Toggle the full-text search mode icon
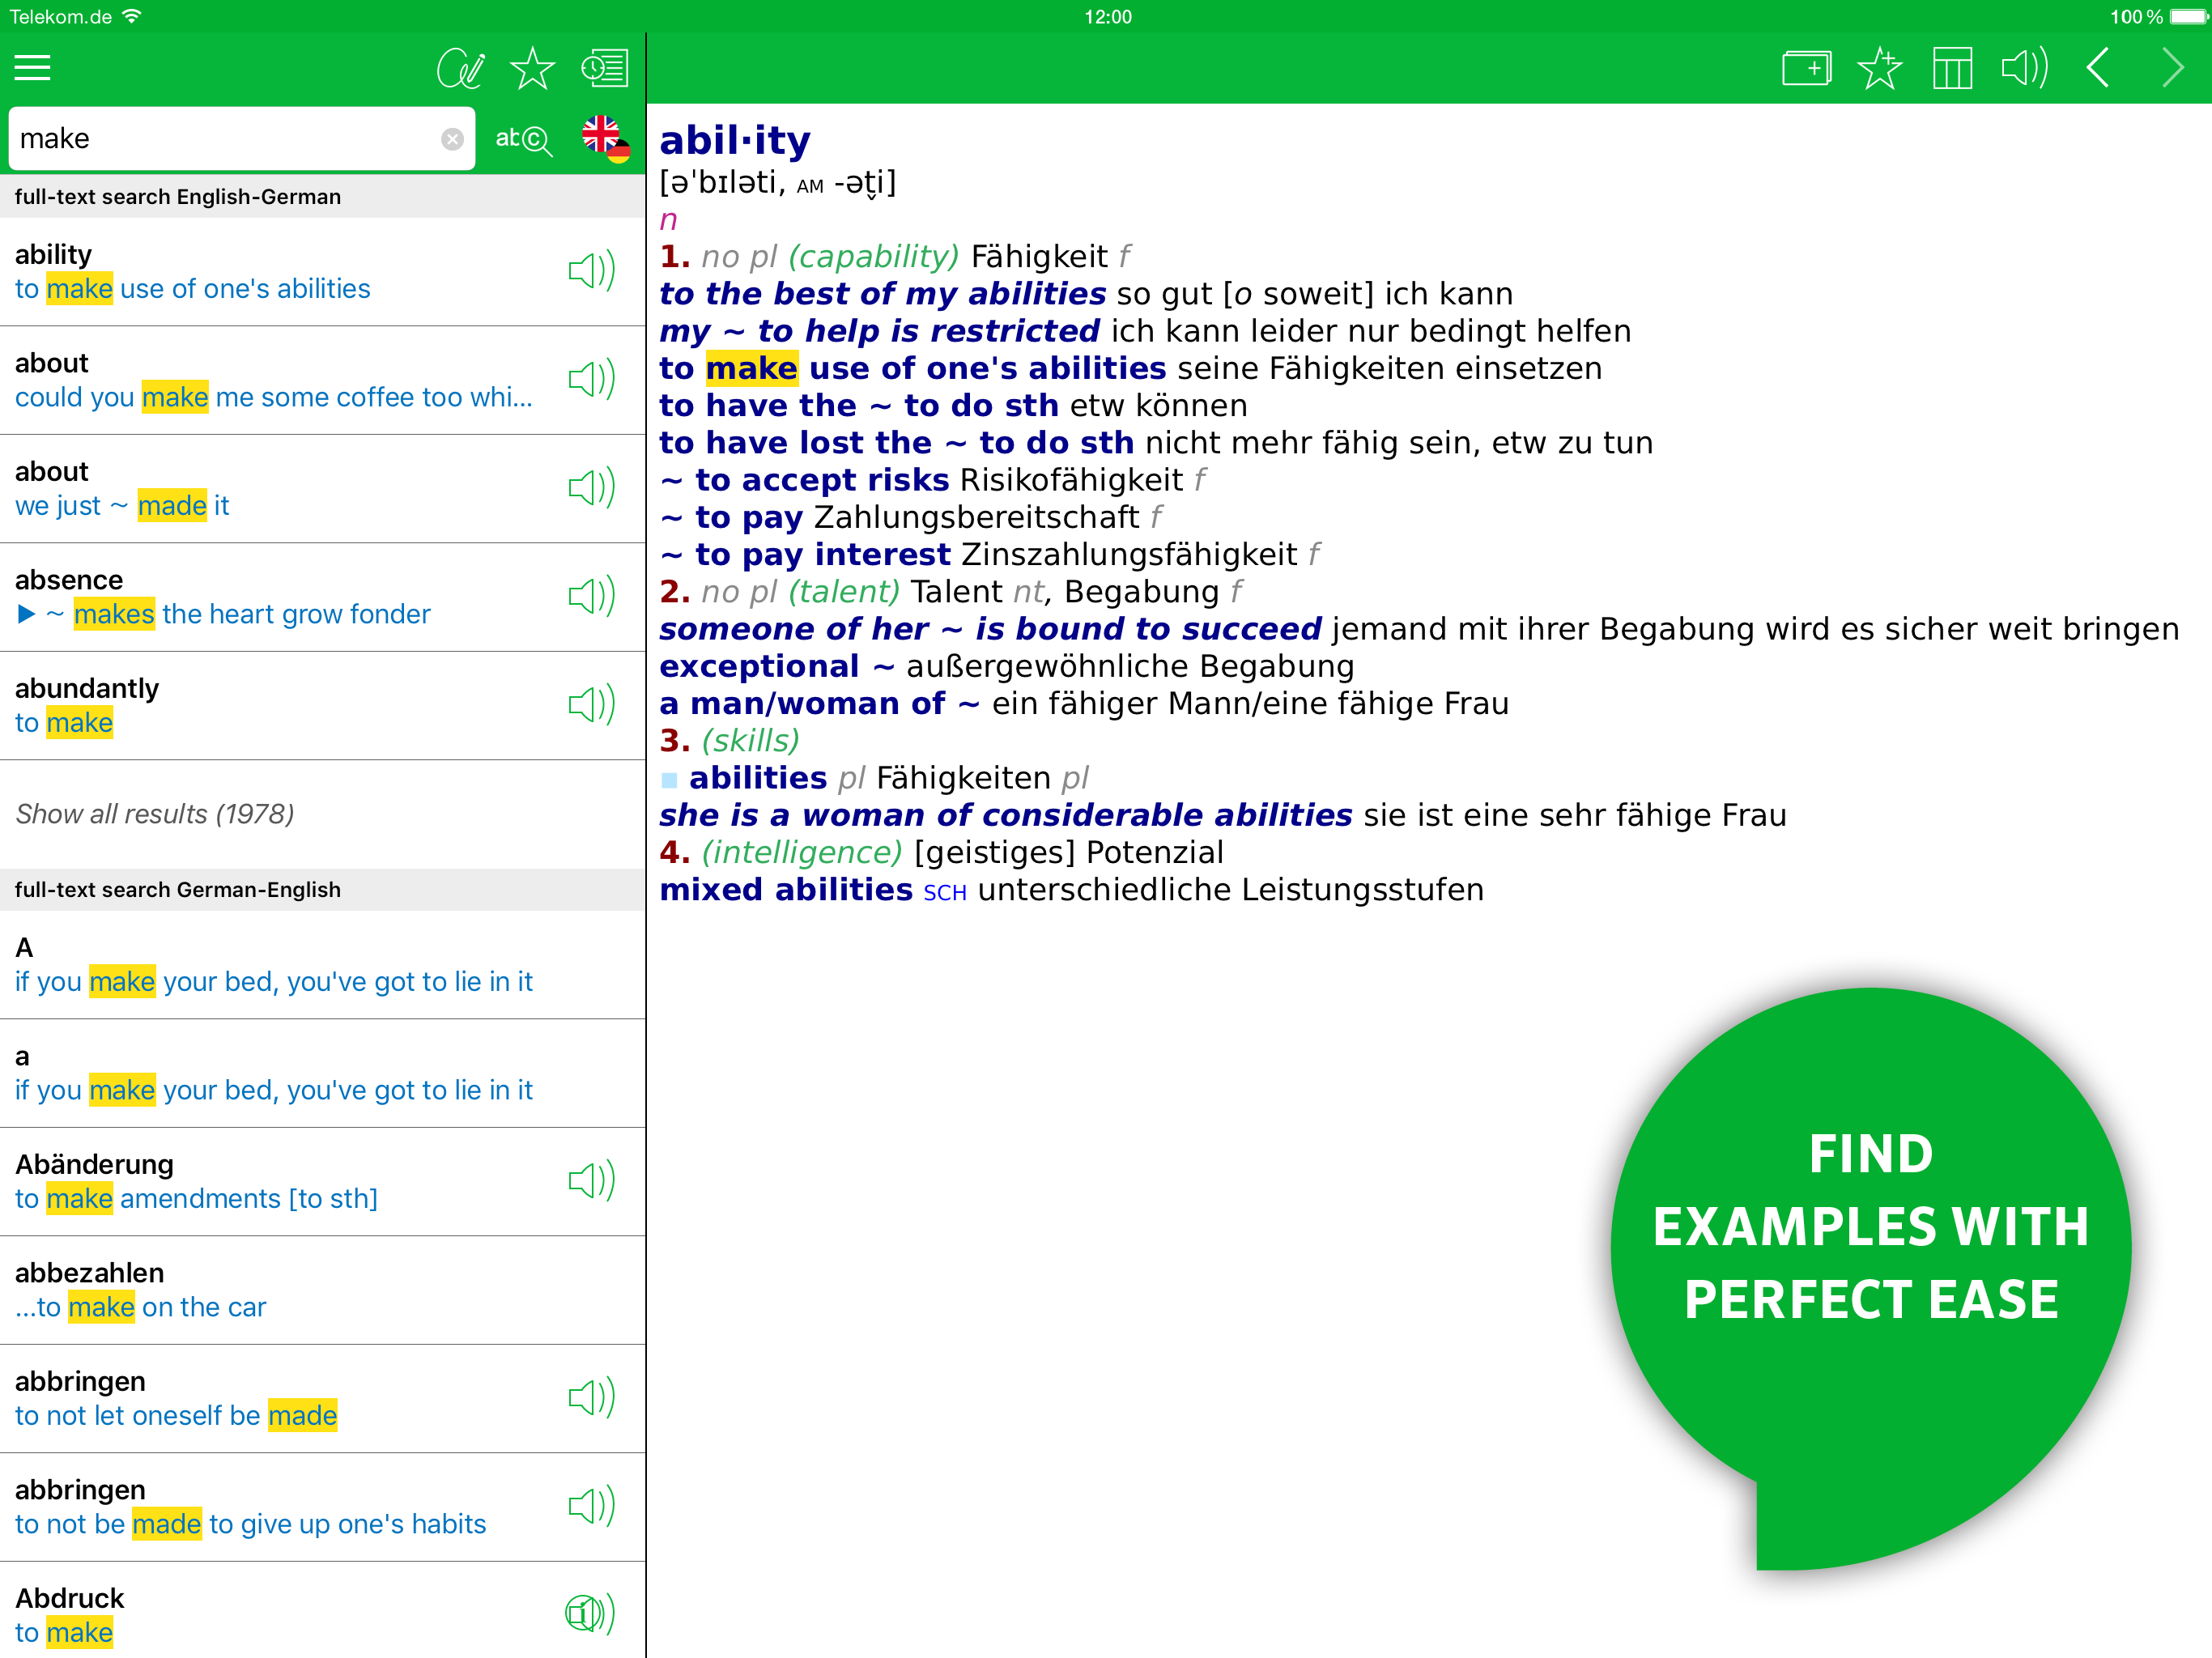Image resolution: width=2212 pixels, height=1658 pixels. [523, 139]
